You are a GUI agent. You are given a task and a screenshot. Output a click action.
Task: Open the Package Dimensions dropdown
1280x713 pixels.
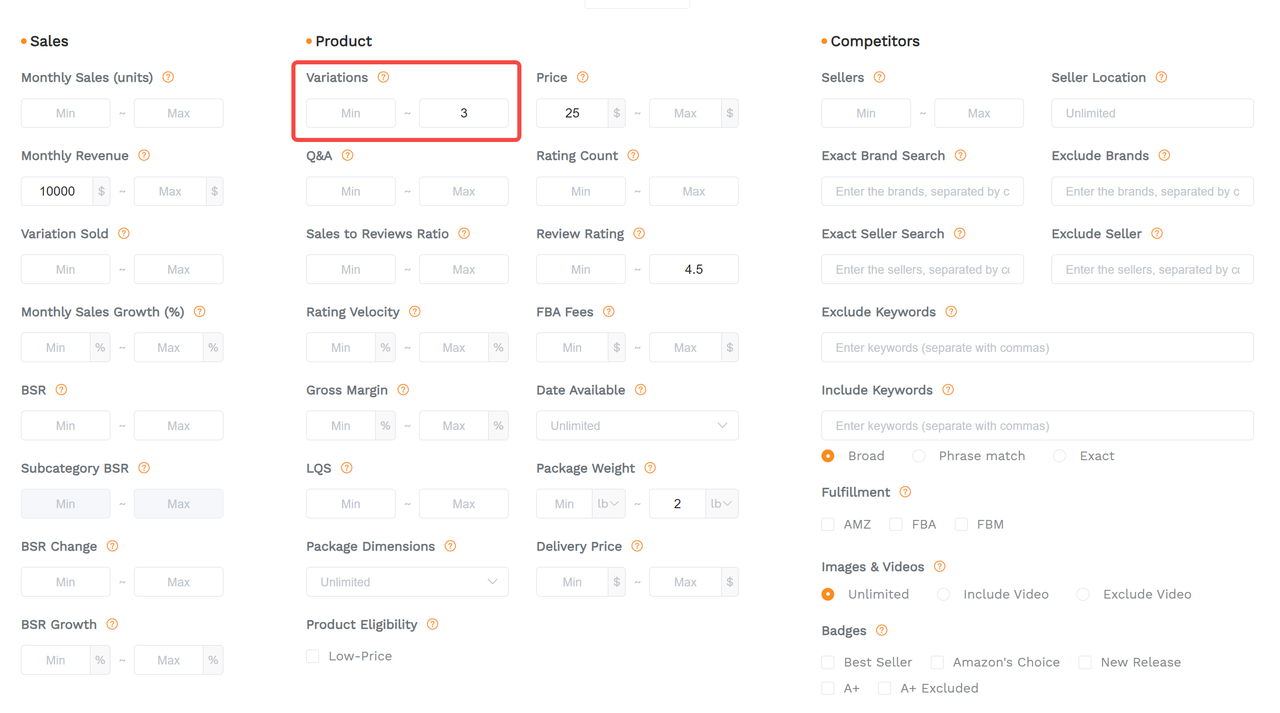407,581
